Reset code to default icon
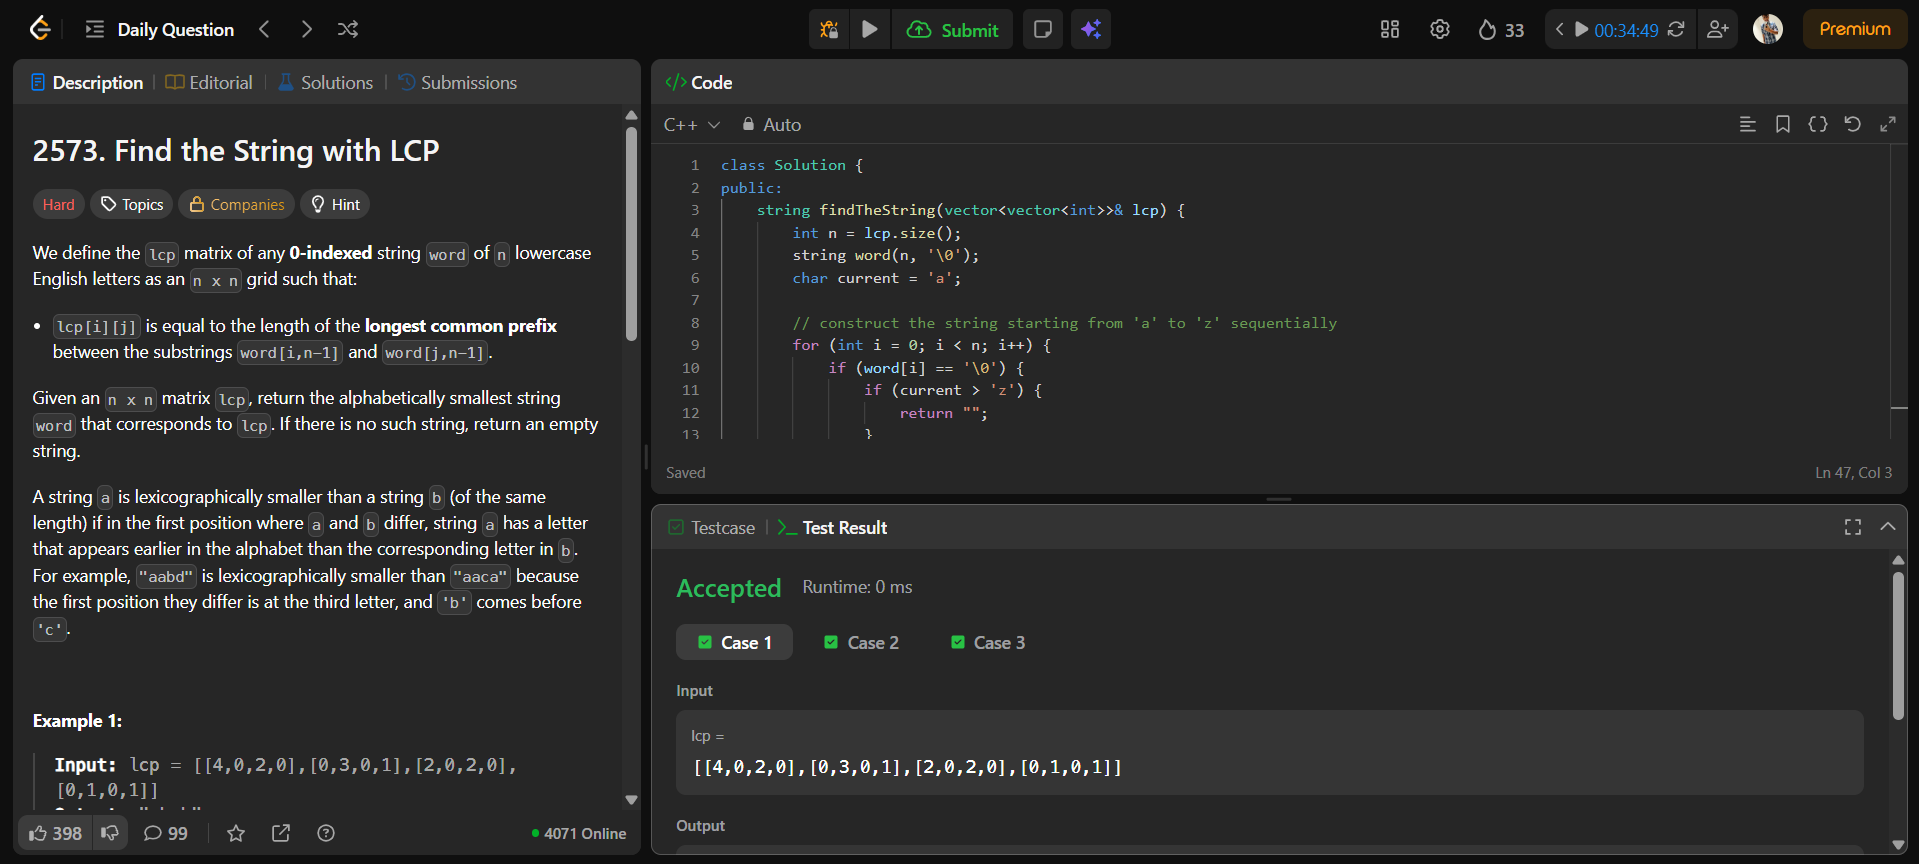Screen dimensions: 1919x864 point(1852,124)
